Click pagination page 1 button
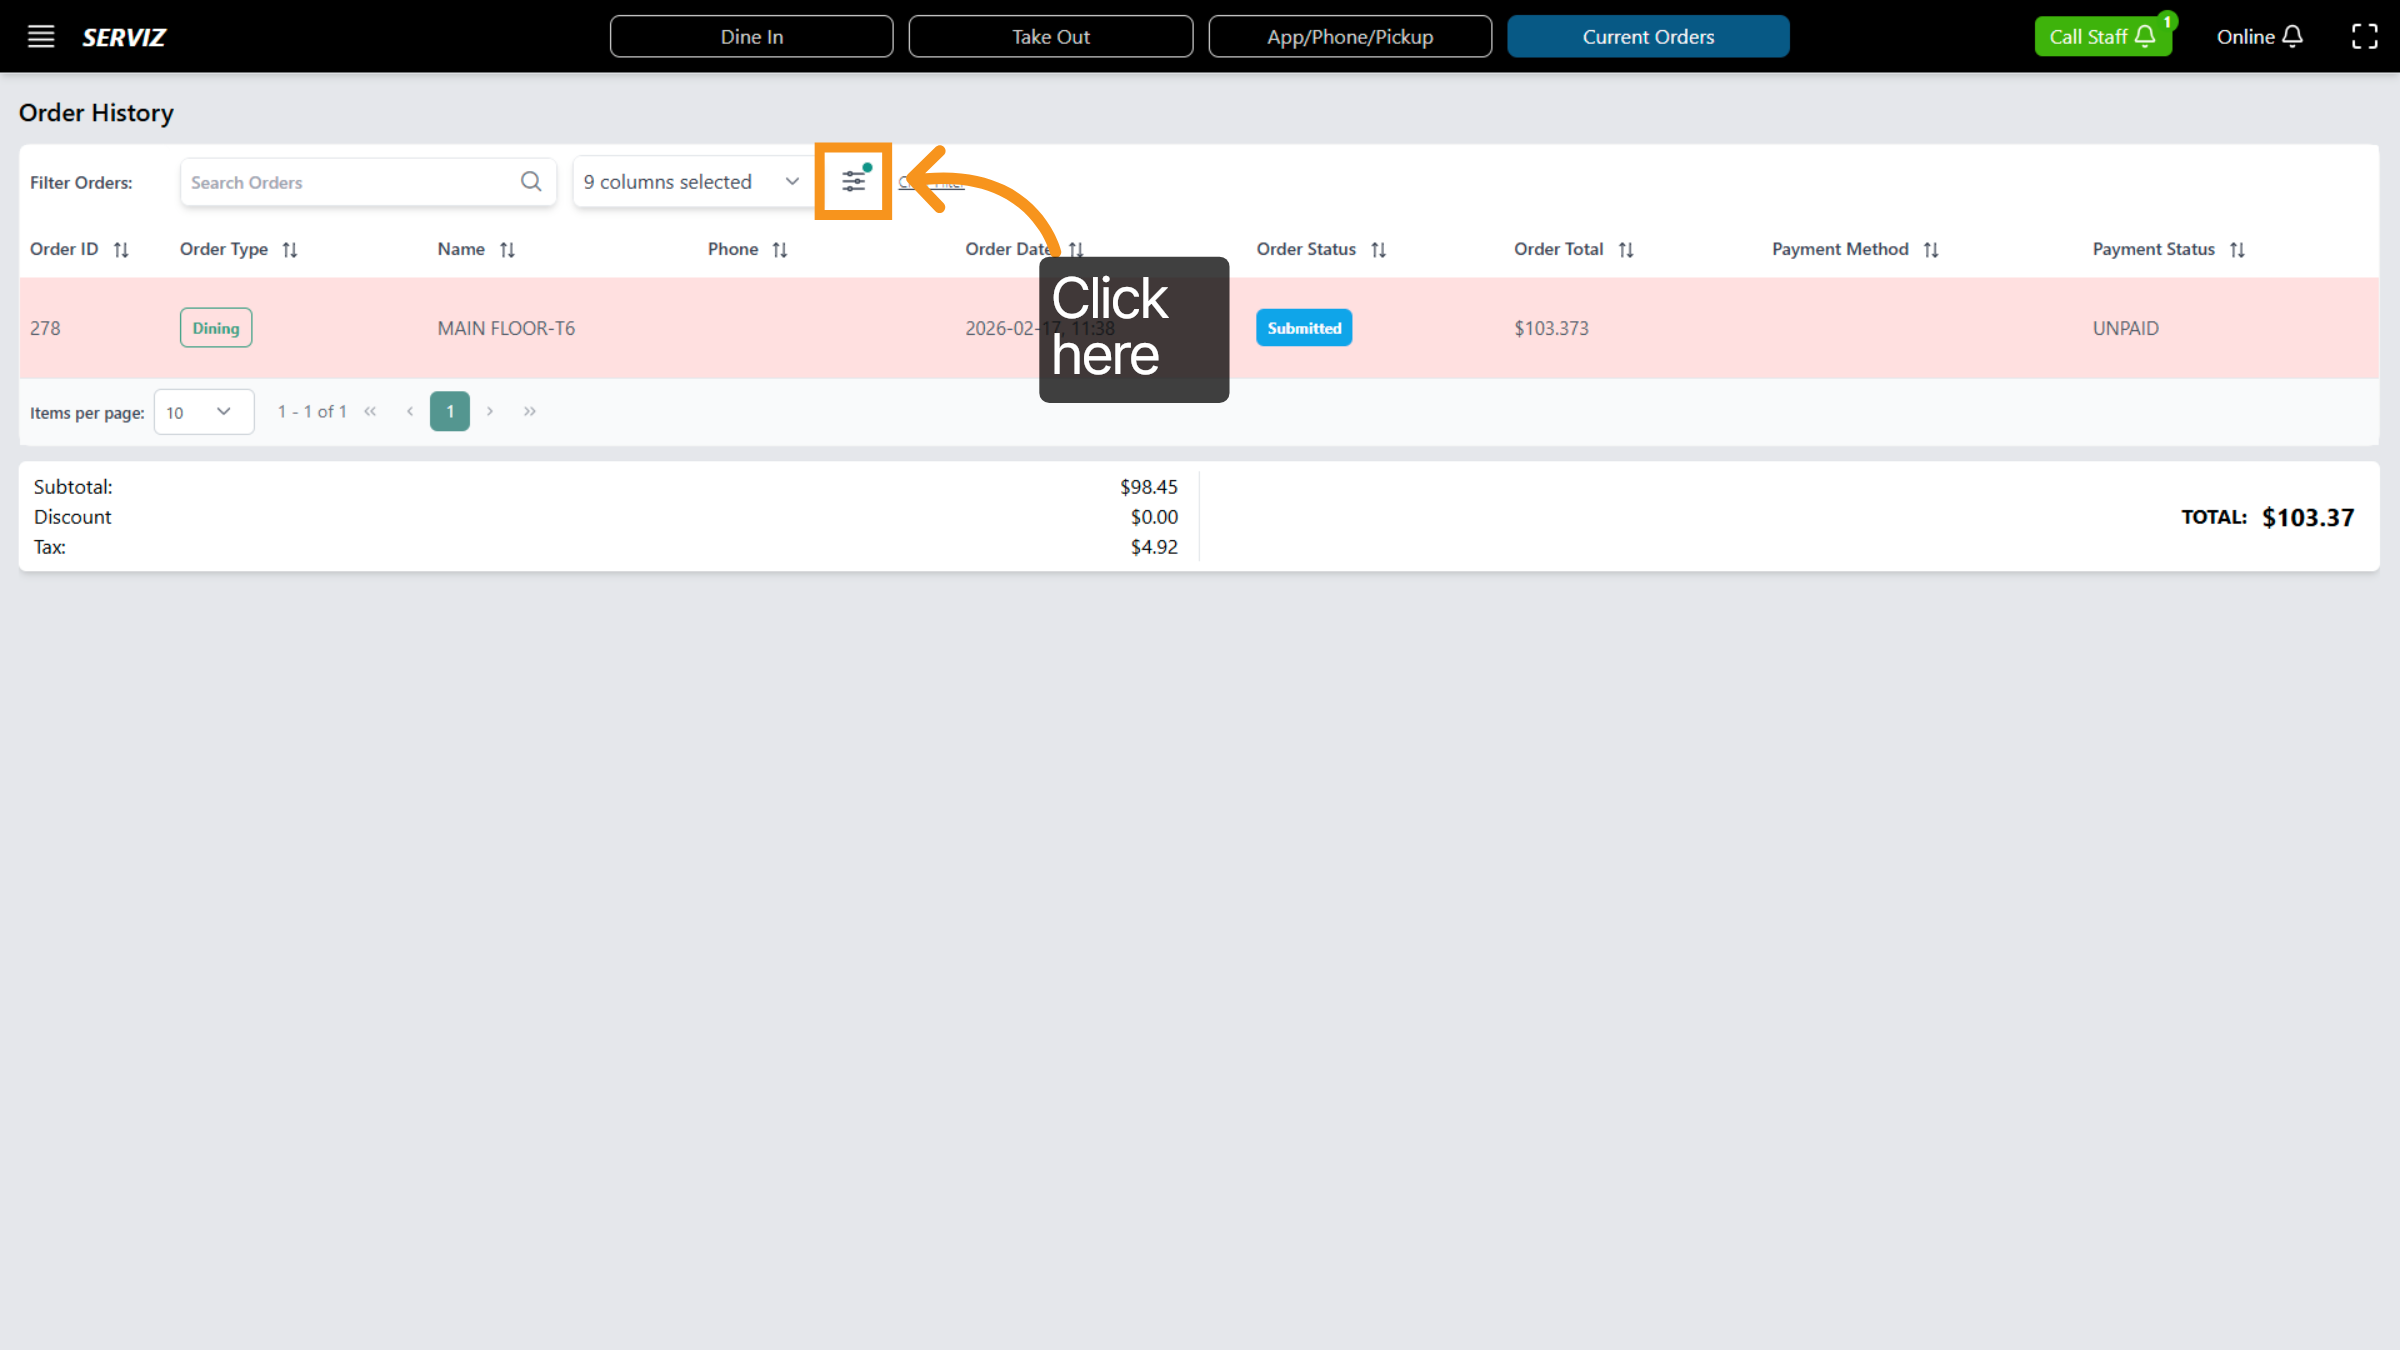Image resolution: width=2400 pixels, height=1350 pixels. pyautogui.click(x=449, y=411)
